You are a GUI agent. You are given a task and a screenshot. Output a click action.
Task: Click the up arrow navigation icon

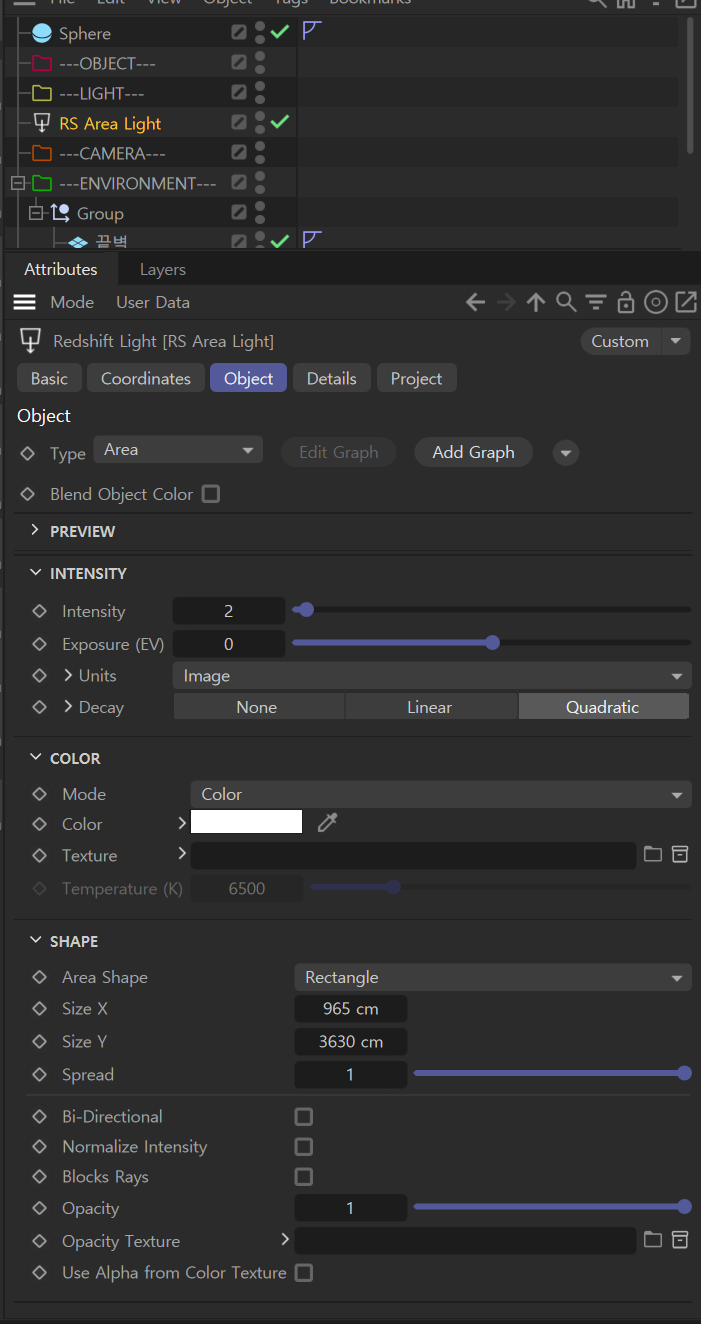click(x=536, y=302)
